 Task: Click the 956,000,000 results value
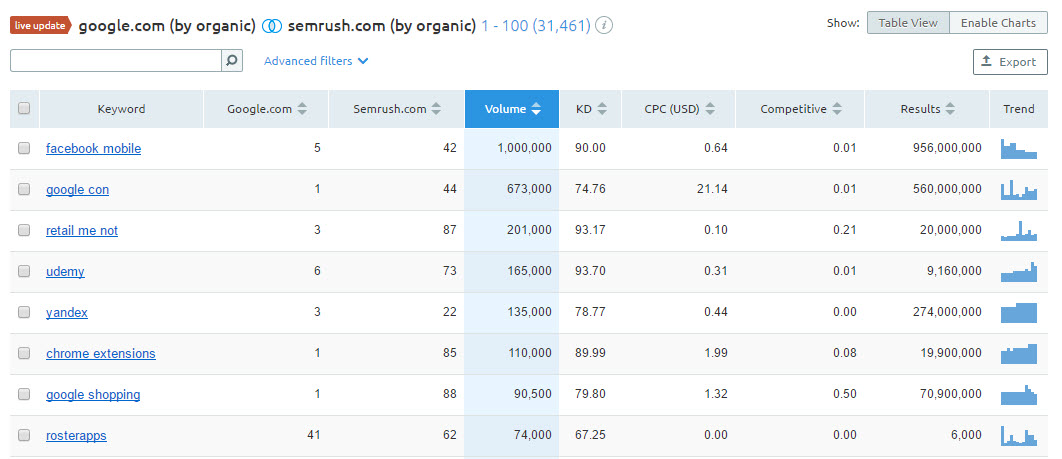(947, 148)
